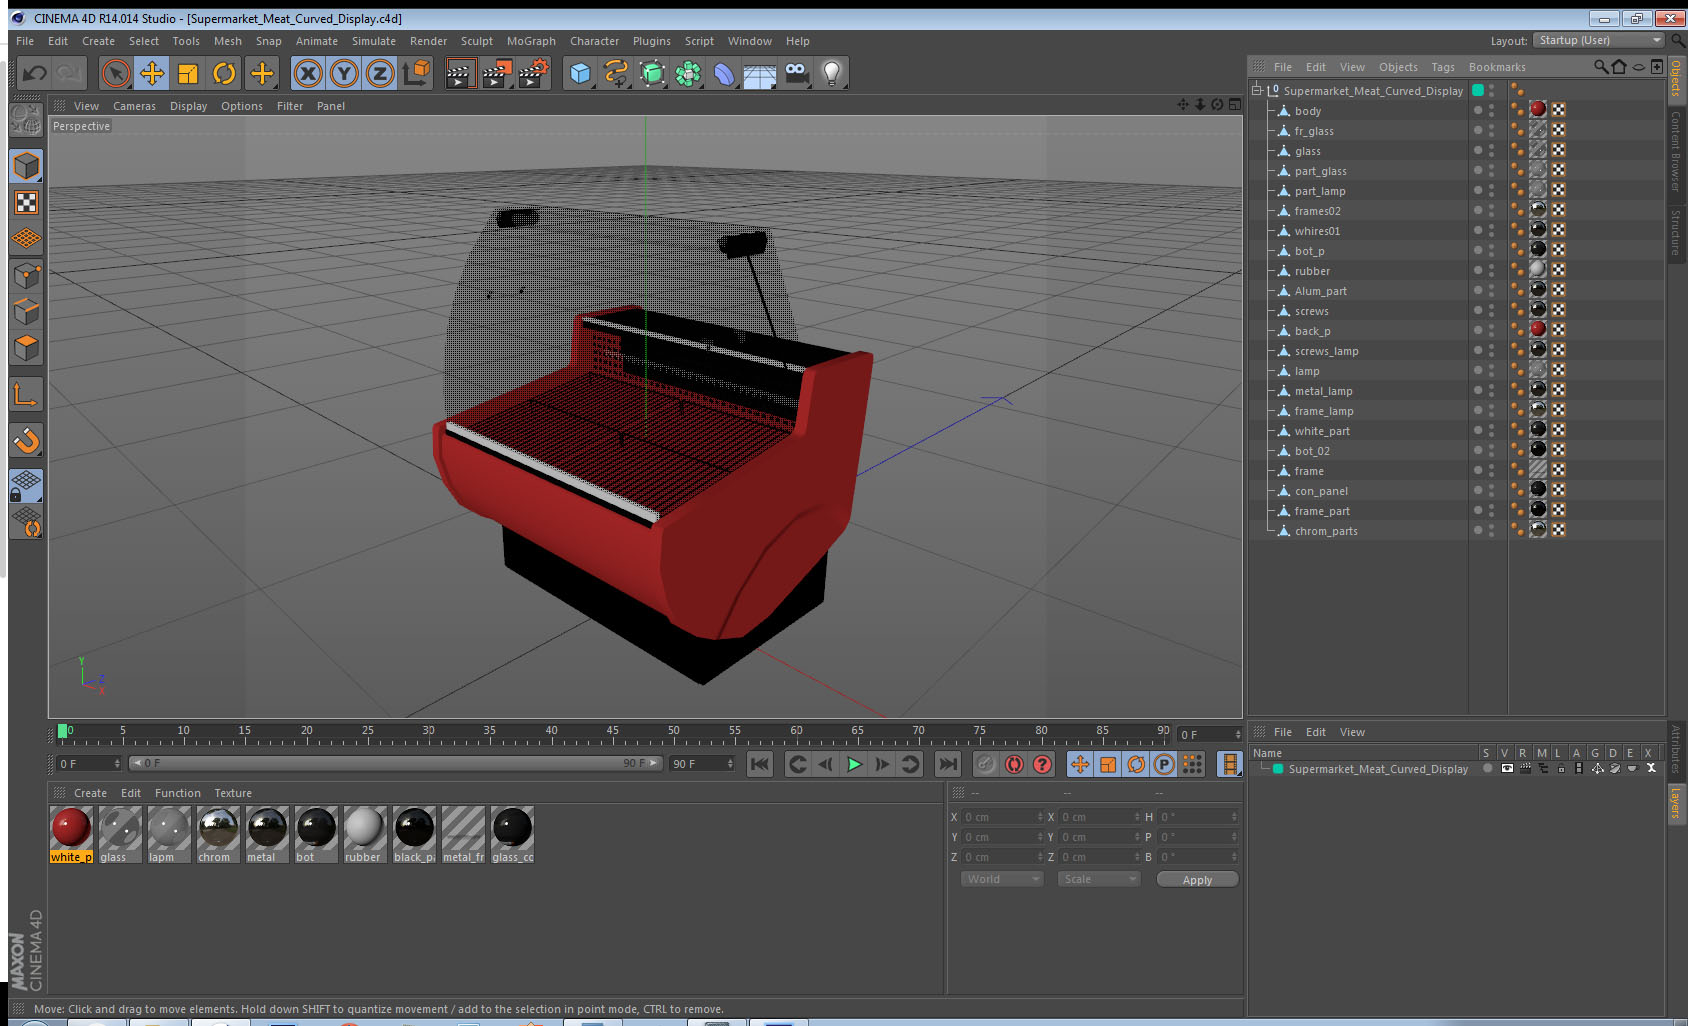Viewport: 1688px width, 1026px height.
Task: Toggle solo column for layer Supermarket_Meat_Curved_Display
Action: click(x=1488, y=769)
